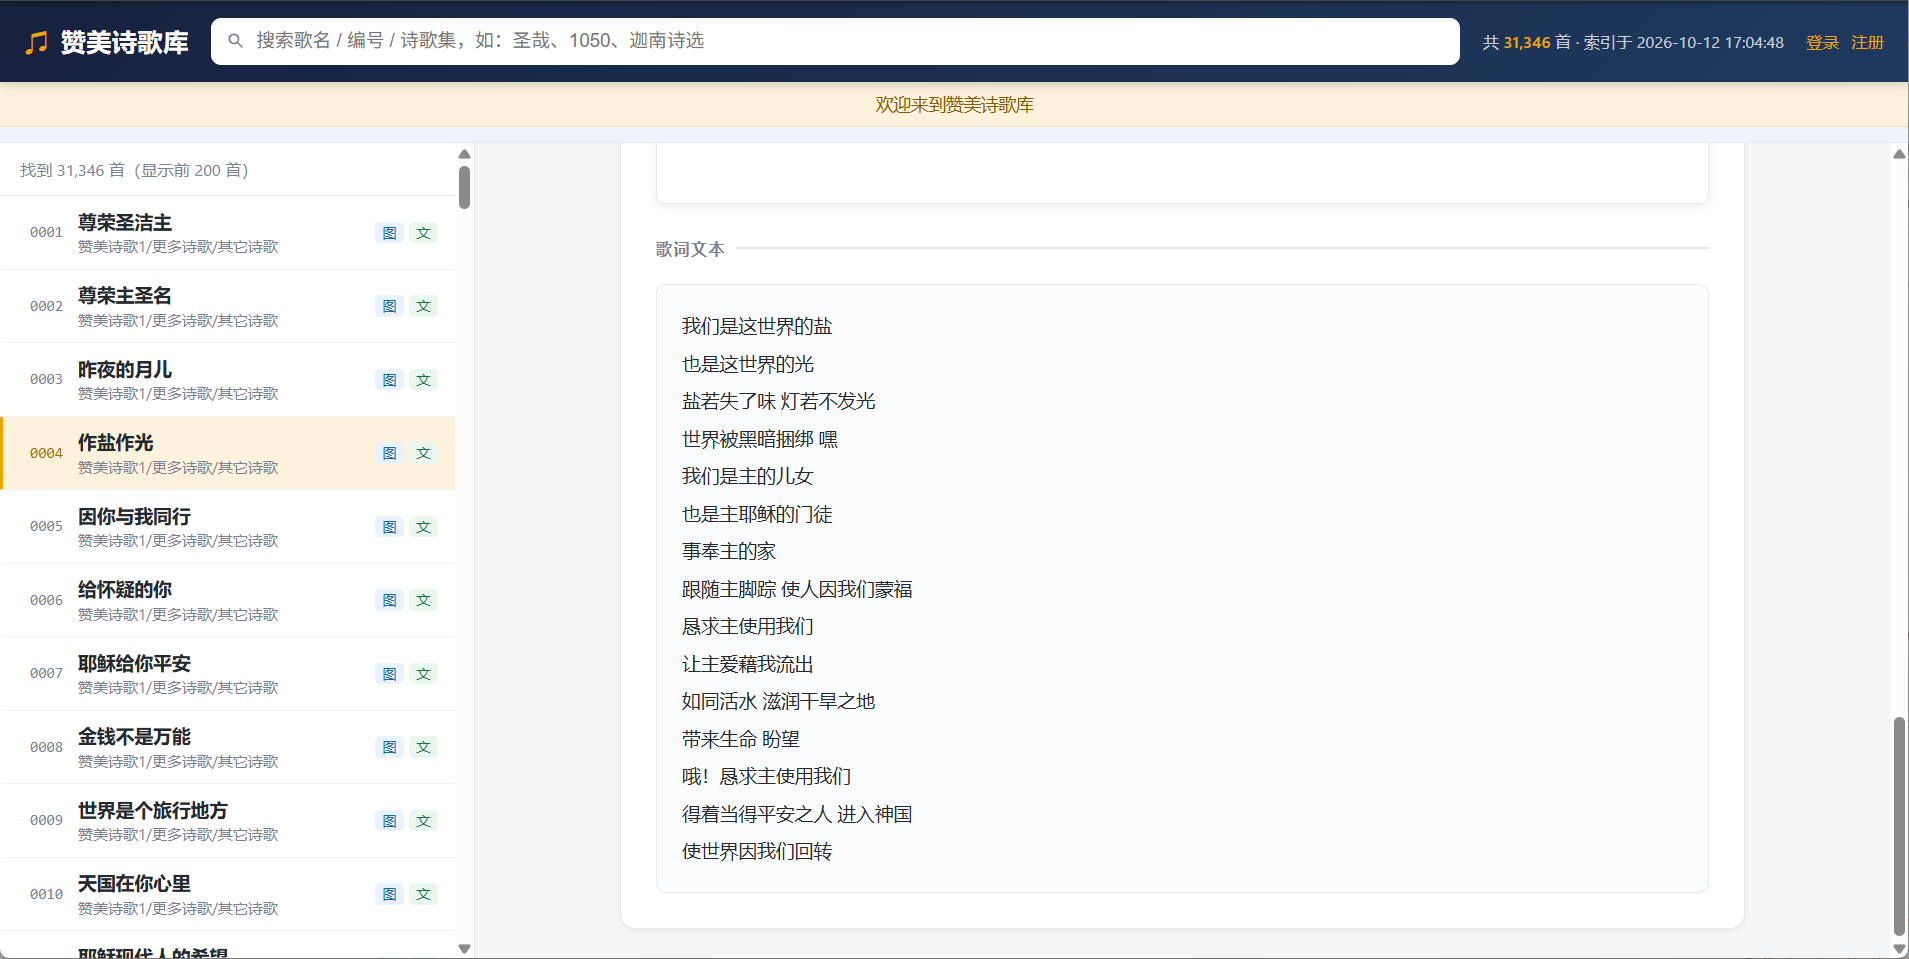Click the 欢迎来到赞美诗歌库 welcome banner
1909x959 pixels.
click(x=954, y=105)
